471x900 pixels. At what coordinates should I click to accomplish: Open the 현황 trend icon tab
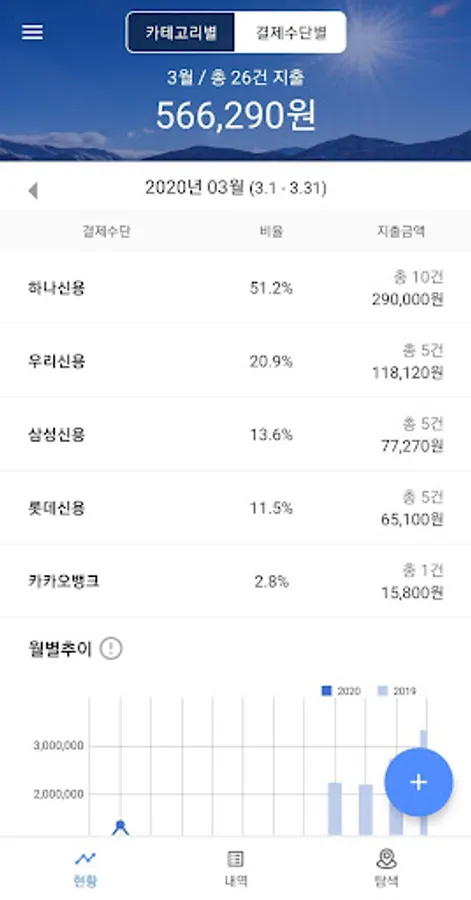(x=85, y=869)
